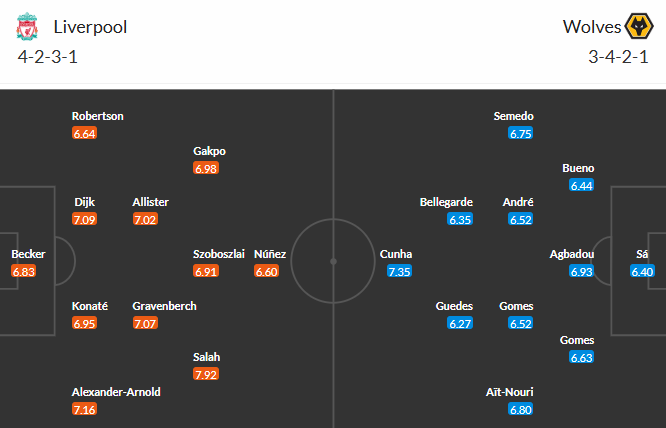This screenshot has height=428, width=666.
Task: Select Bellegarde in the Wolves midfield
Action: click(445, 202)
